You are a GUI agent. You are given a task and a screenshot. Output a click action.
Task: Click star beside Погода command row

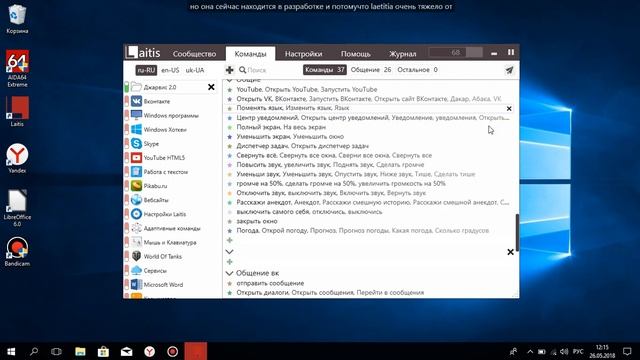click(x=230, y=231)
